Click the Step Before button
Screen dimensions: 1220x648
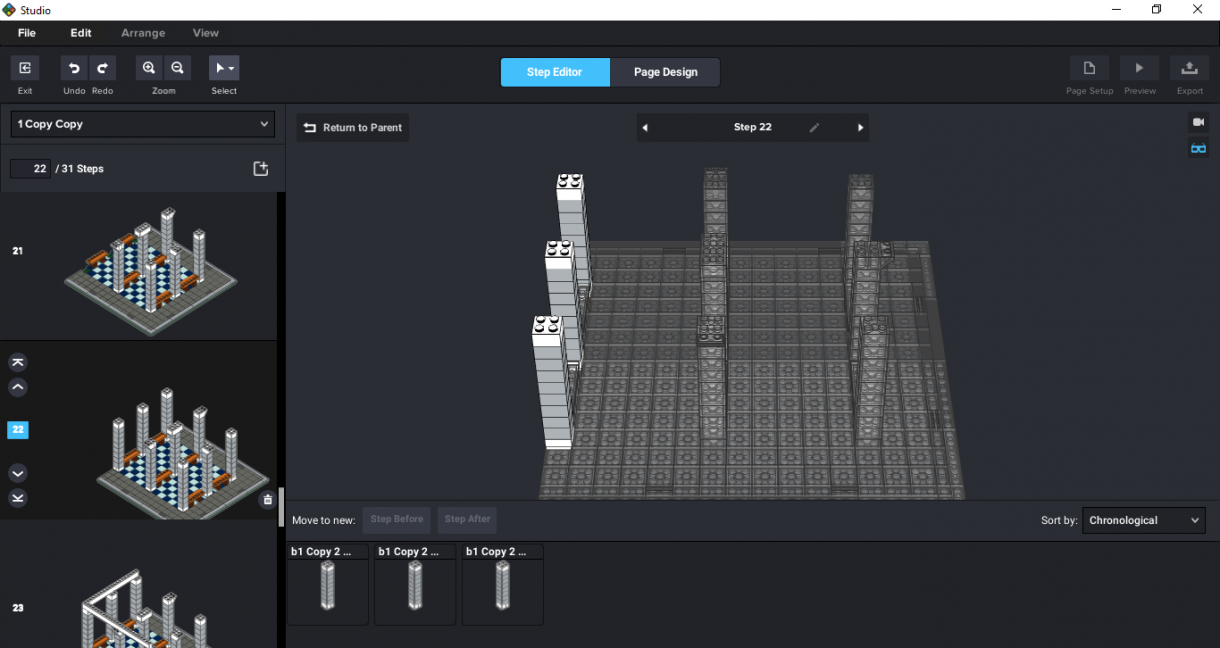click(x=397, y=519)
